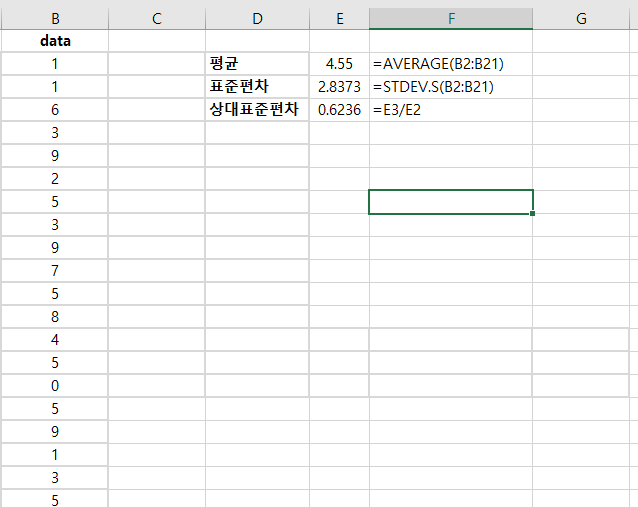Select data cell with value 4

[x=55, y=339]
